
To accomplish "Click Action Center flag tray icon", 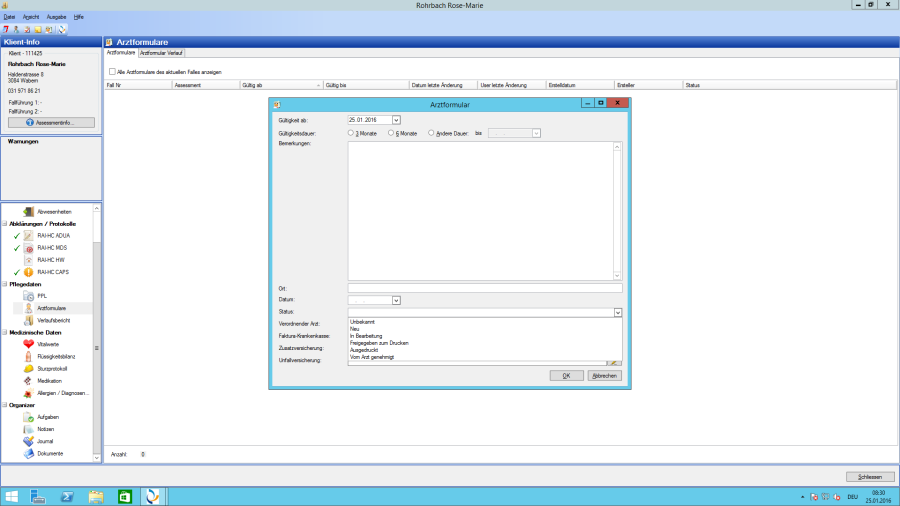I will pyautogui.click(x=814, y=497).
